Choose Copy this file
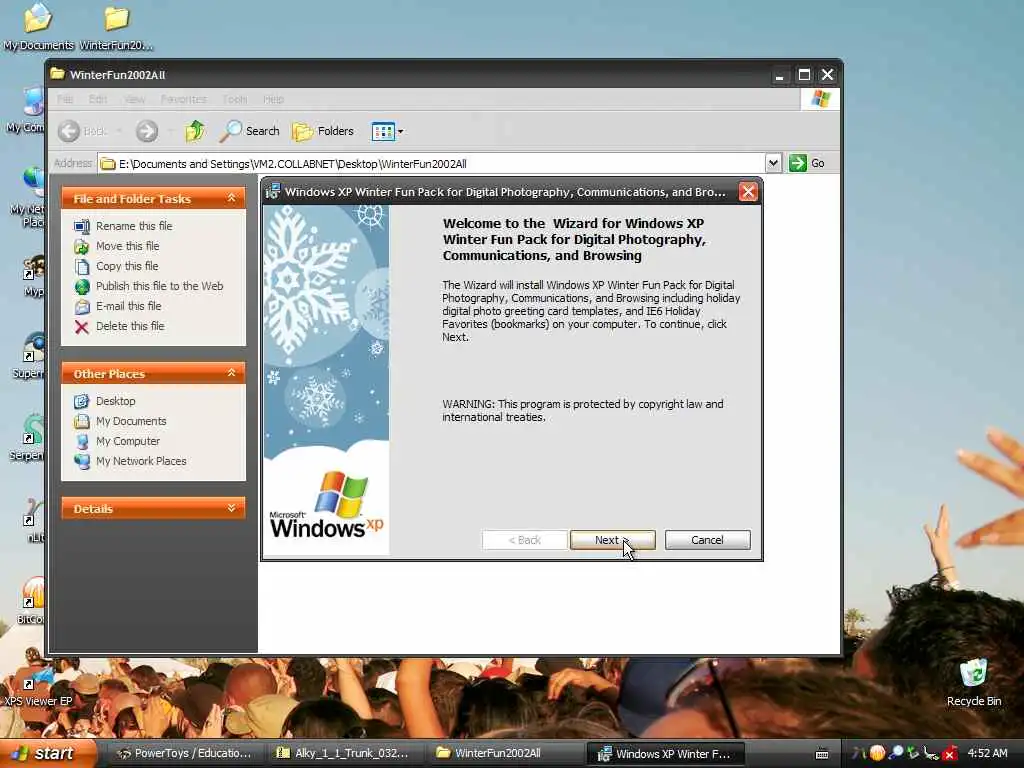Image resolution: width=1024 pixels, height=768 pixels. (127, 266)
